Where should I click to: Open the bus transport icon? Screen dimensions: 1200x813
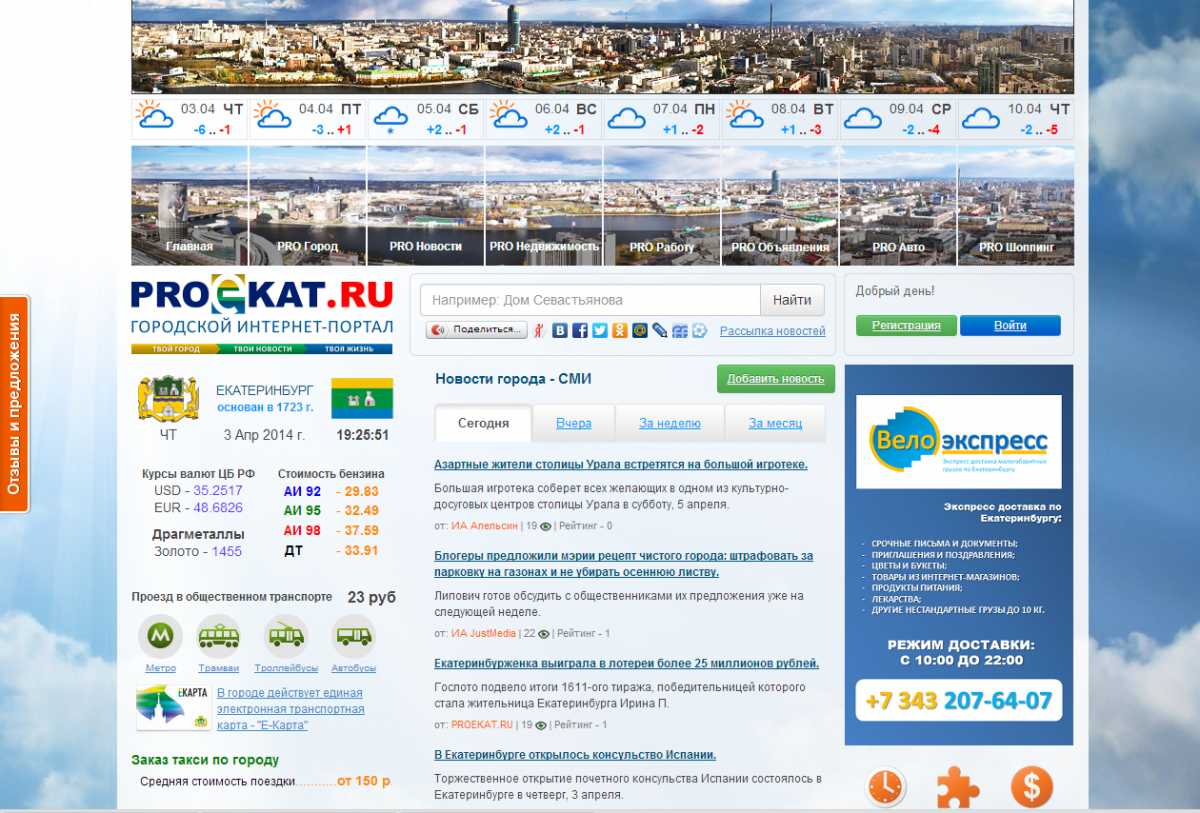tap(353, 635)
